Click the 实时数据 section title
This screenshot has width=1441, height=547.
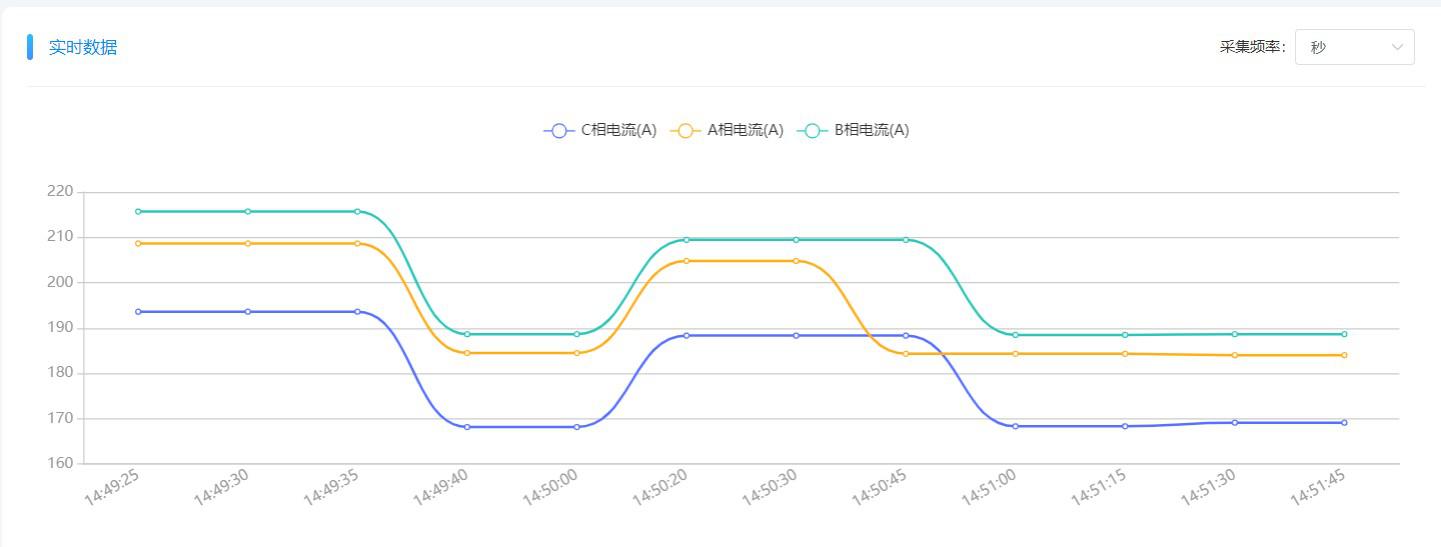click(x=83, y=47)
